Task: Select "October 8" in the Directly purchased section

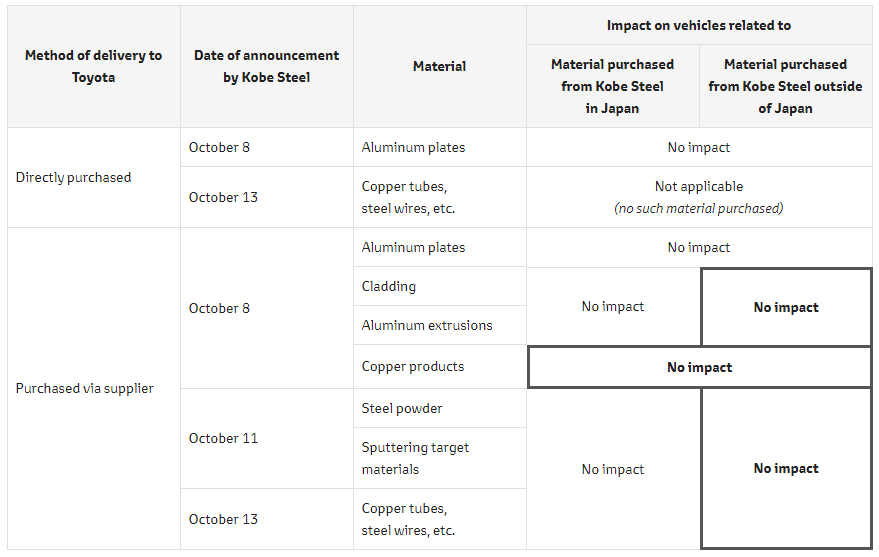Action: [x=219, y=147]
